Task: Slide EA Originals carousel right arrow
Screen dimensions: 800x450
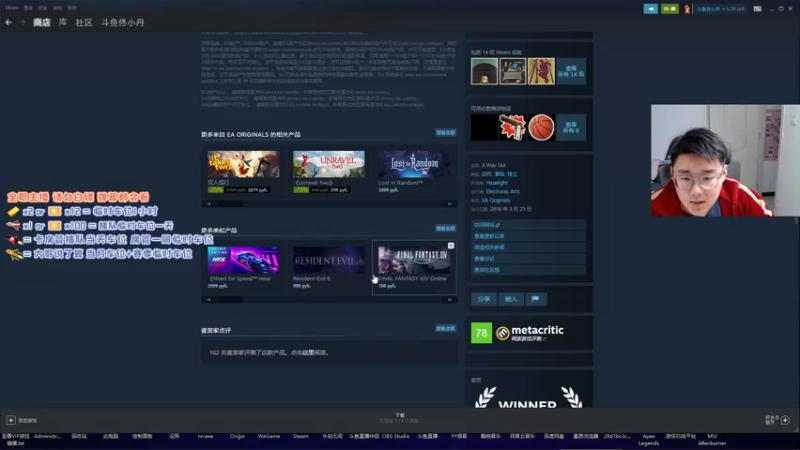Action: pos(449,204)
